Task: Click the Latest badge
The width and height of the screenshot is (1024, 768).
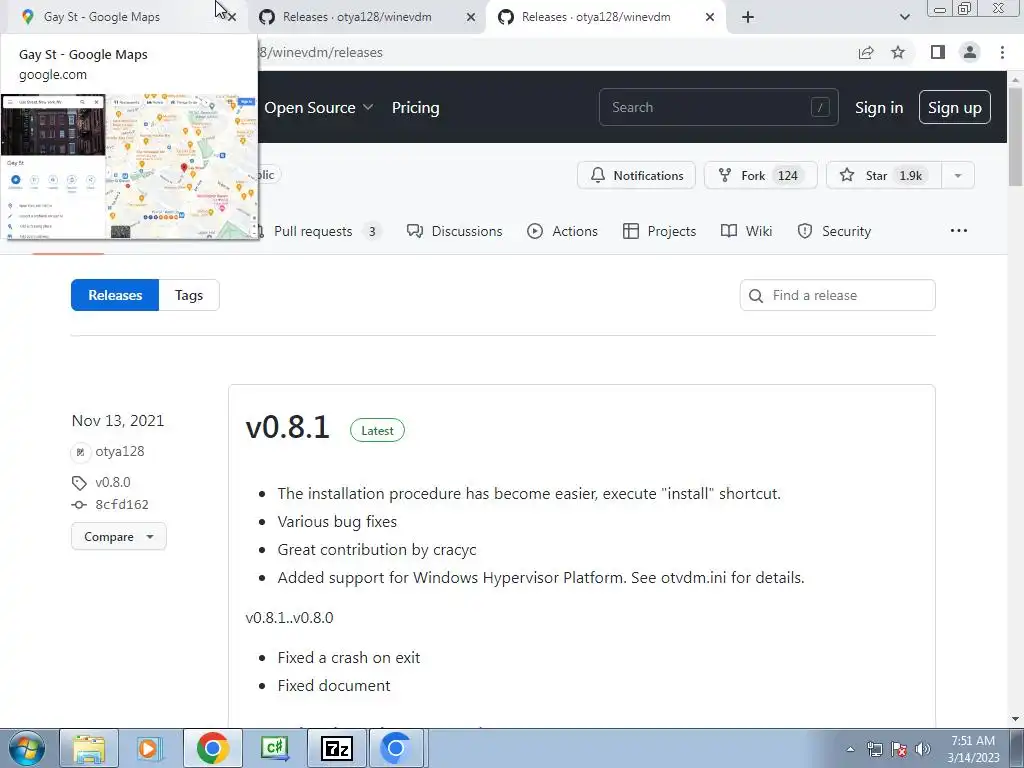Action: click(x=377, y=430)
